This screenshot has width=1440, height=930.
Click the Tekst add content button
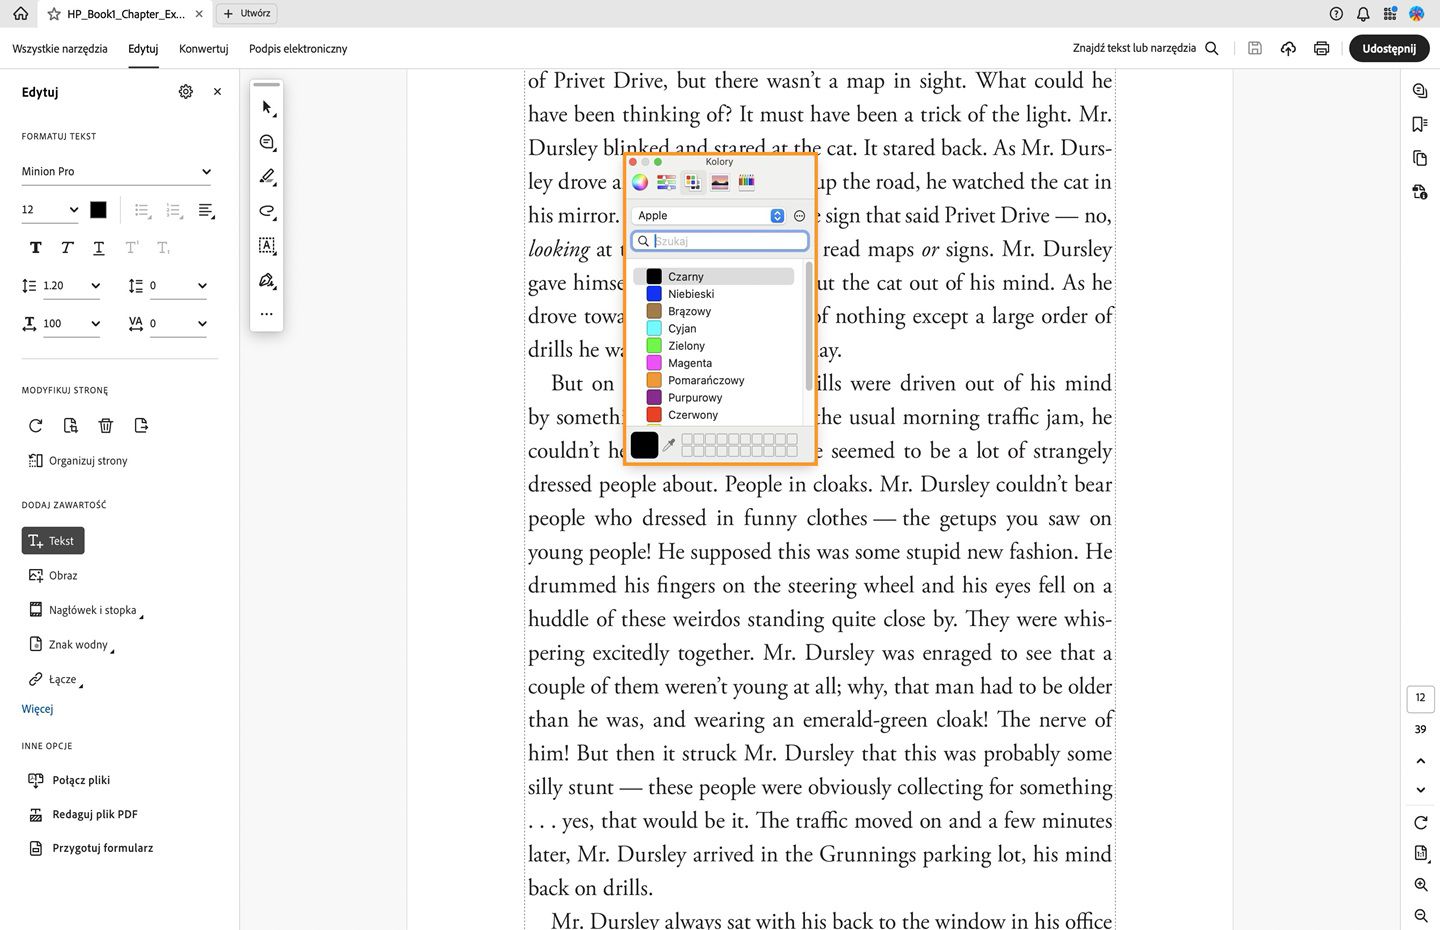pyautogui.click(x=53, y=541)
